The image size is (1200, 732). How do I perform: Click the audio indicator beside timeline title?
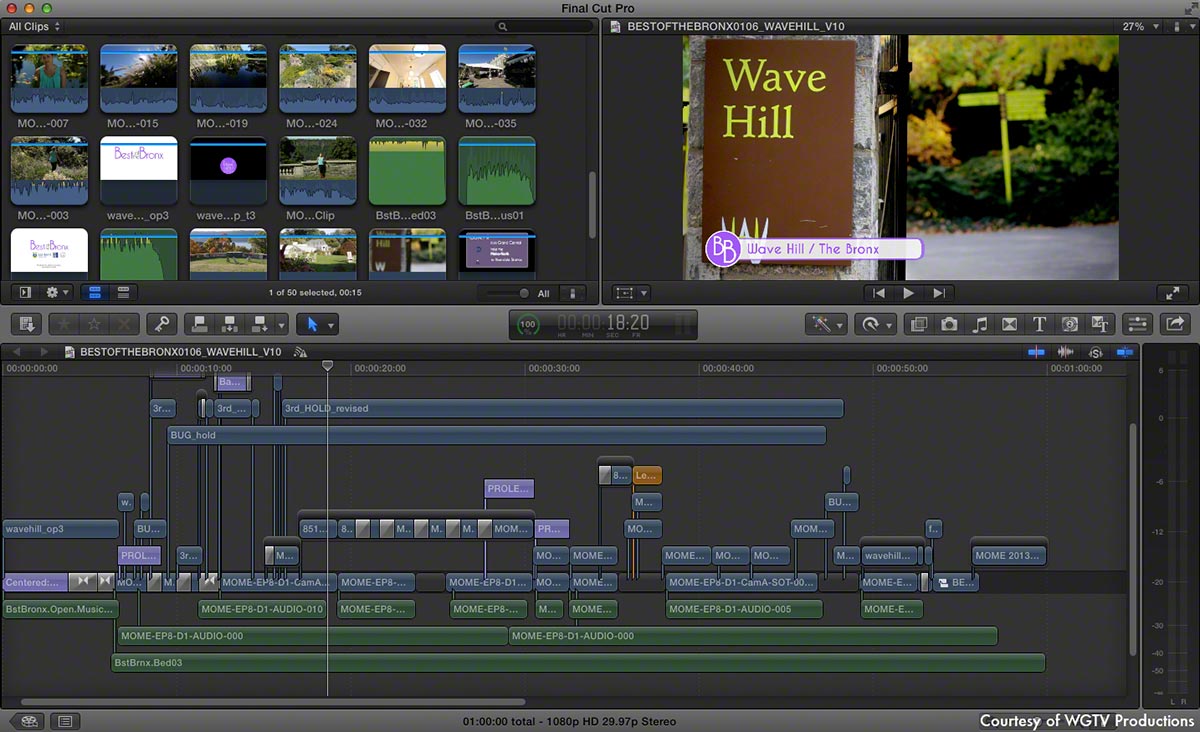[301, 352]
